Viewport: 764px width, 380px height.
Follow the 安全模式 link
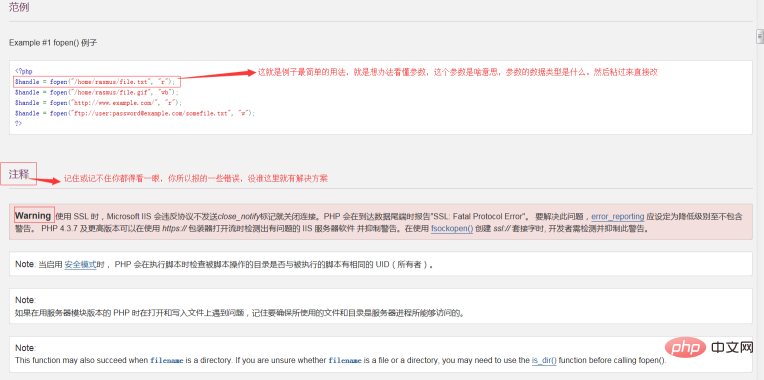click(80, 265)
